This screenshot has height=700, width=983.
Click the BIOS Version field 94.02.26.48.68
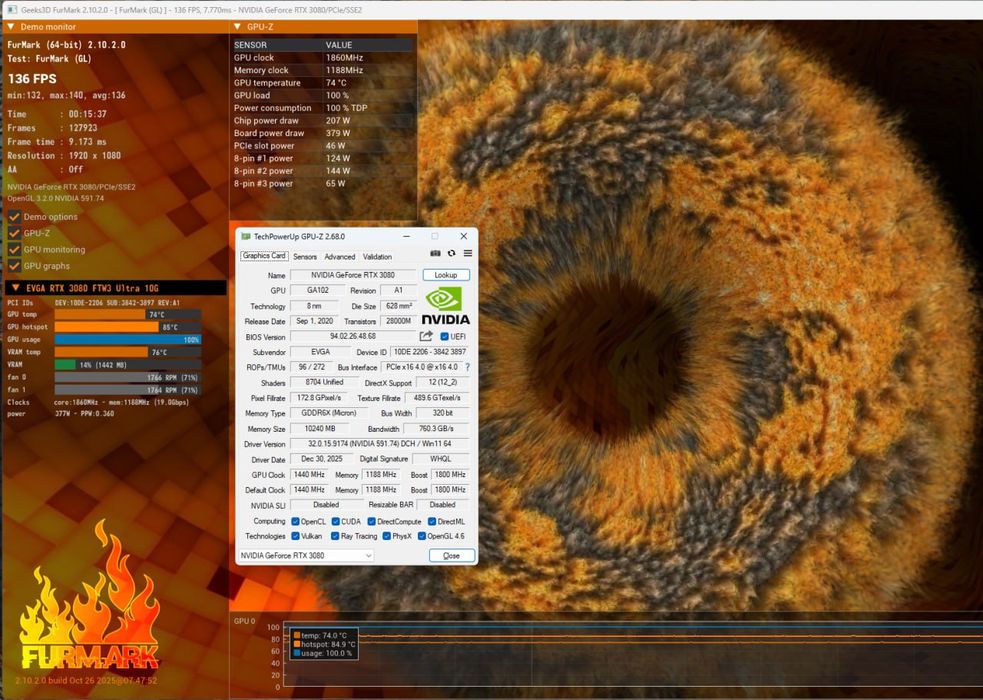[353, 337]
